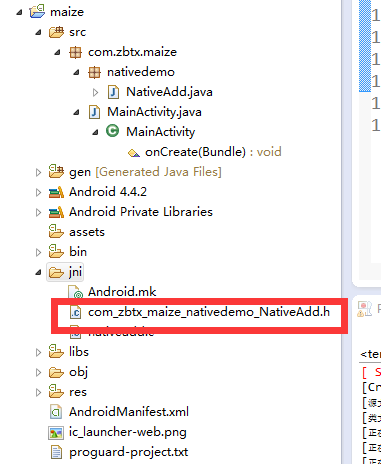Click the green MainActivity class icon
Viewport: 381px width, 464px height.
(113, 131)
